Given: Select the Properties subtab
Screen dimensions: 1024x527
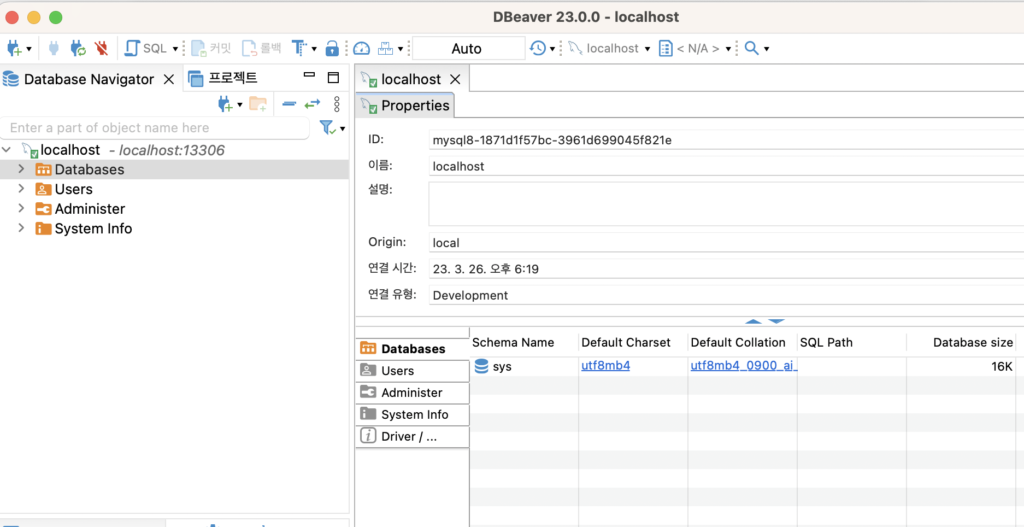Looking at the screenshot, I should coord(406,105).
